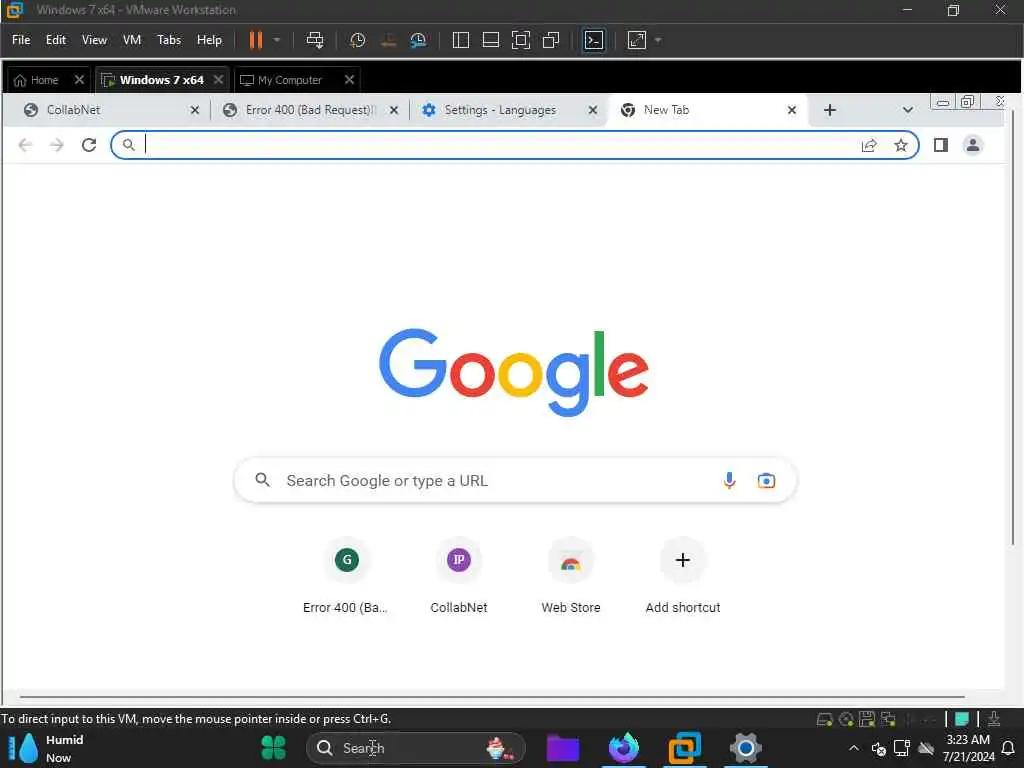Search by image with camera lens icon
1024x768 pixels.
(766, 481)
